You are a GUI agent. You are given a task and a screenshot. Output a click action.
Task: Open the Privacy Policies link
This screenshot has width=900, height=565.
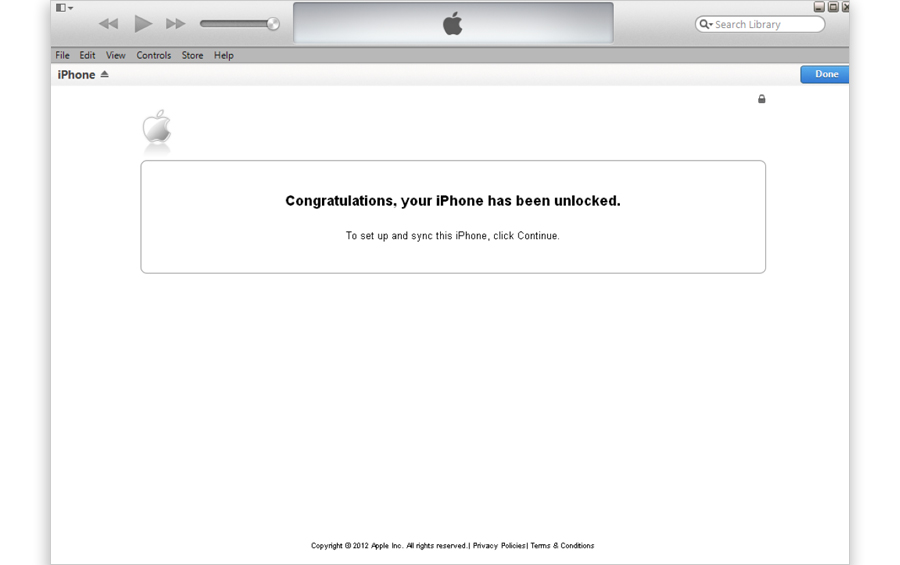(499, 545)
